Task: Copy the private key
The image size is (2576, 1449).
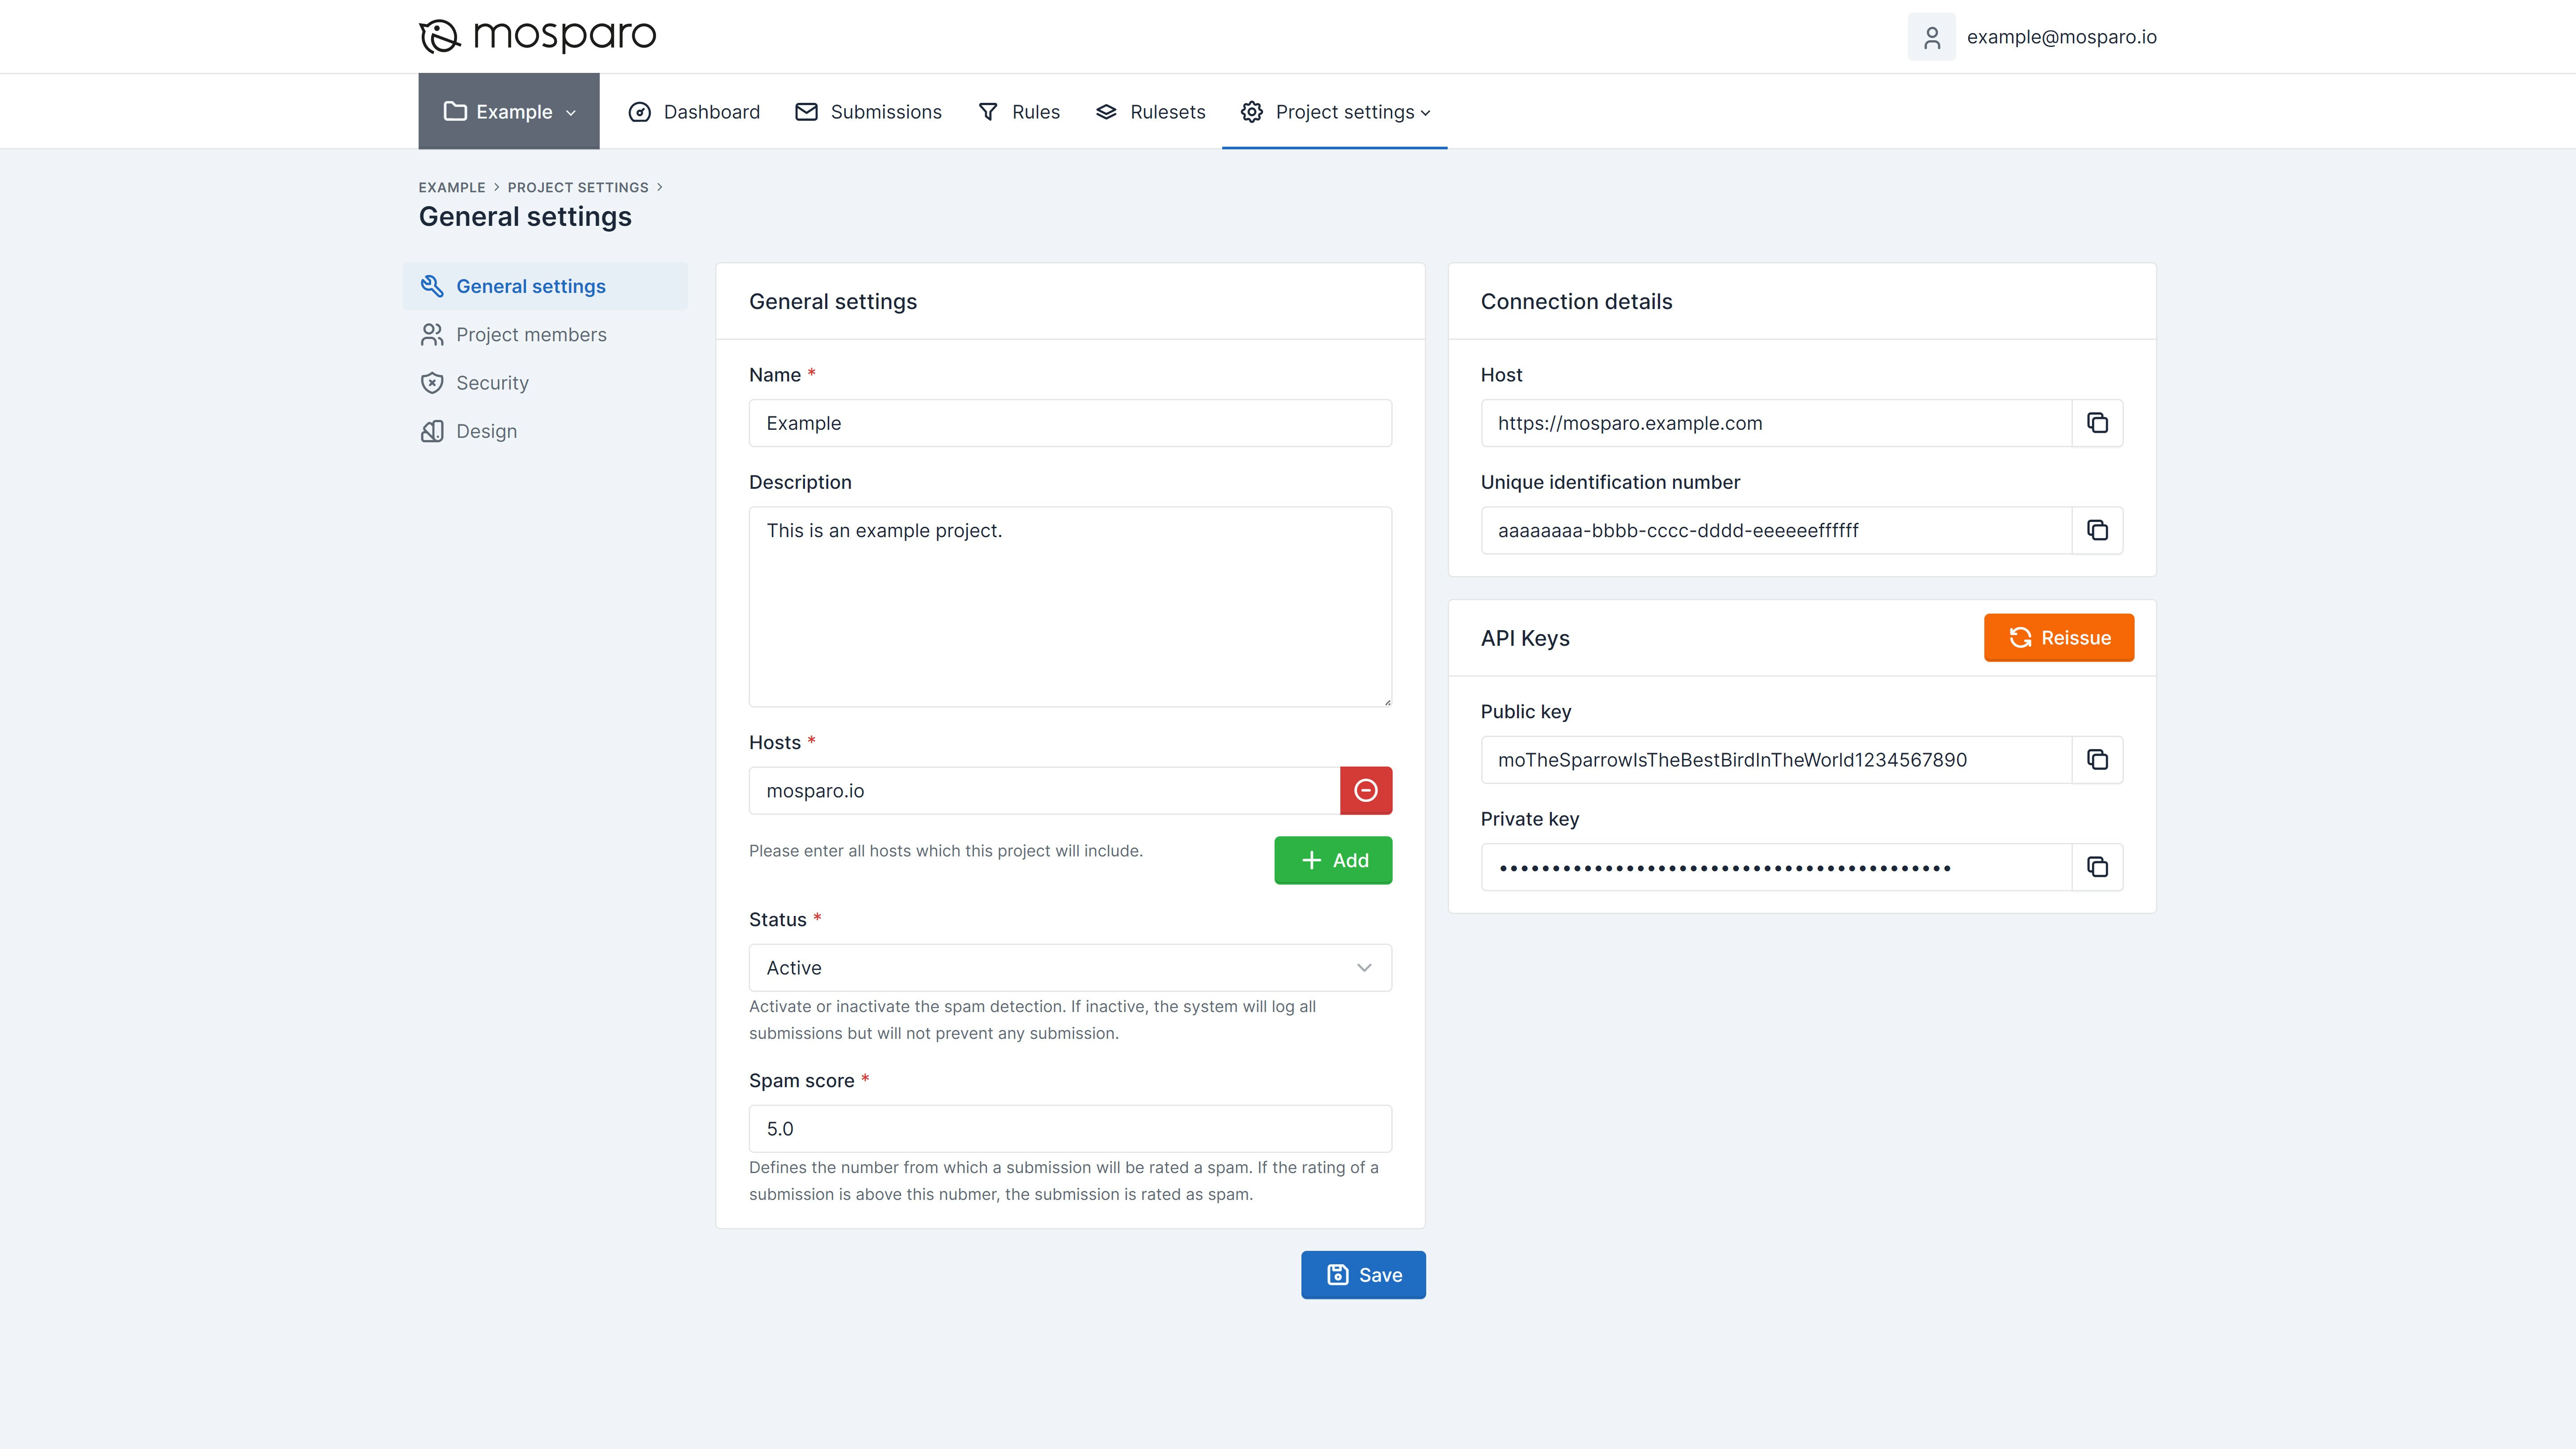Action: pyautogui.click(x=2097, y=867)
